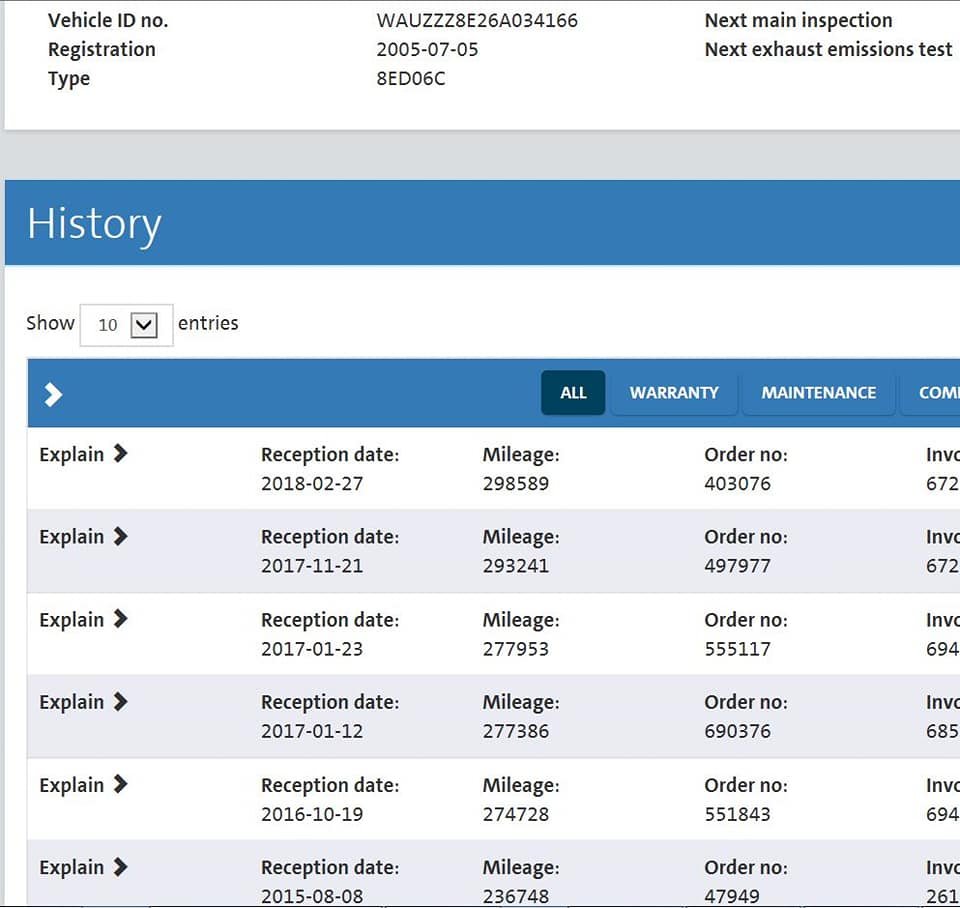Click the History section heading
Image resolution: width=960 pixels, height=908 pixels.
tap(94, 224)
